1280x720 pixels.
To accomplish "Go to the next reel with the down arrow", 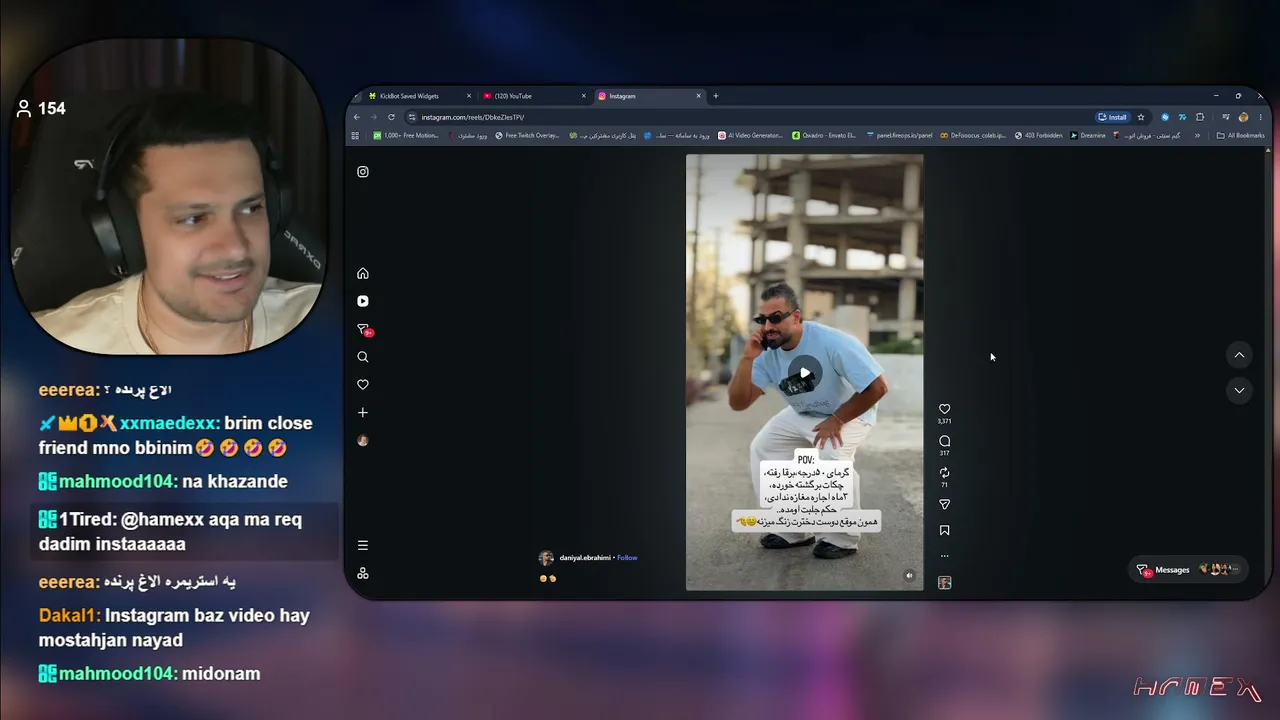I will (1239, 391).
